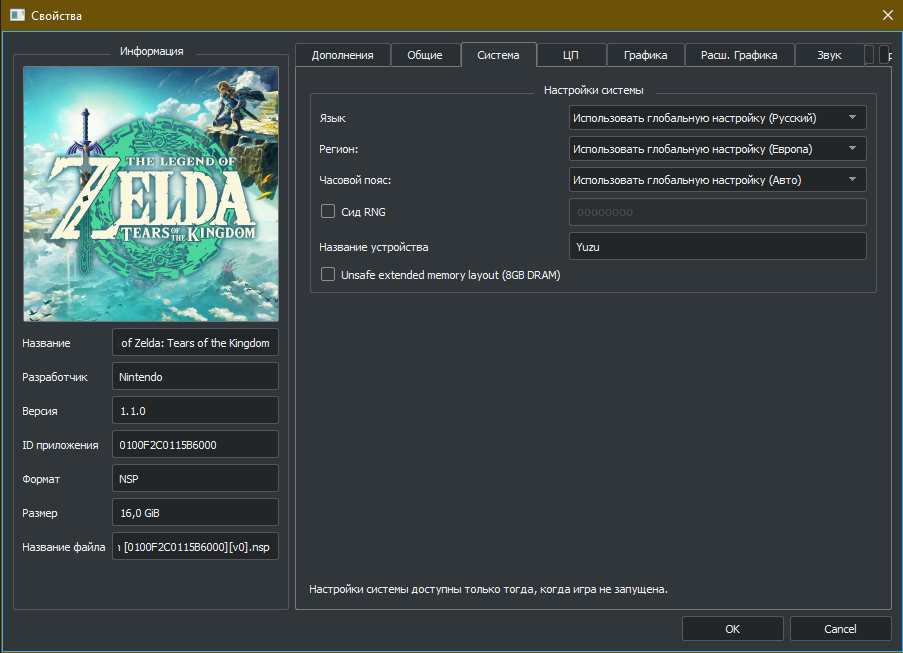Open the Часовой пояс timezone dropdown
Viewport: 903px width, 653px height.
(717, 180)
